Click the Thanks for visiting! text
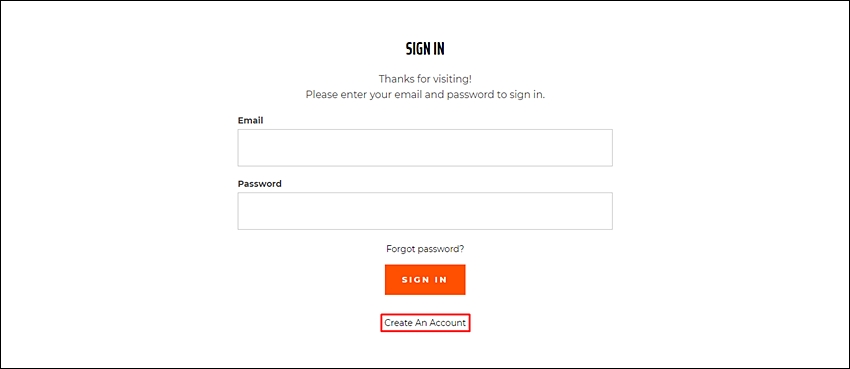 pos(425,79)
